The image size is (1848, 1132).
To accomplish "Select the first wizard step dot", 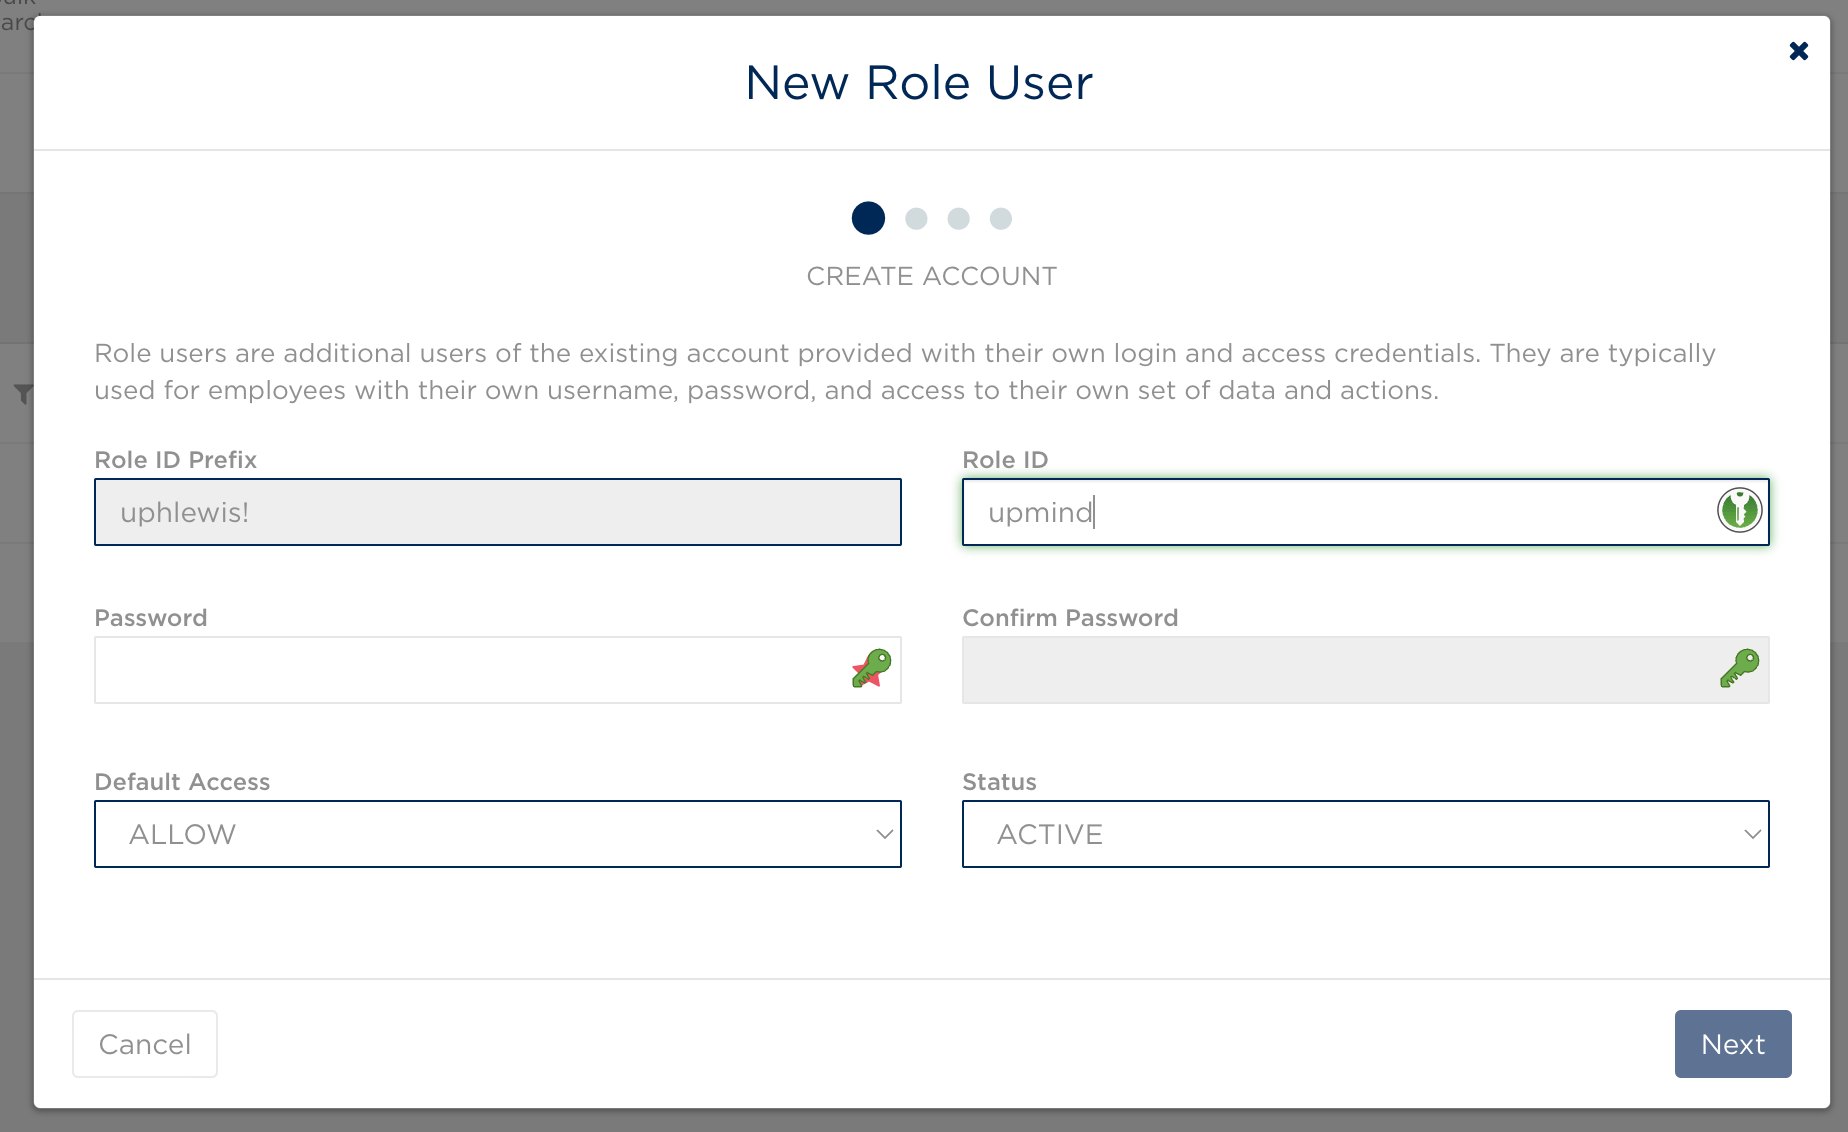I will 868,218.
